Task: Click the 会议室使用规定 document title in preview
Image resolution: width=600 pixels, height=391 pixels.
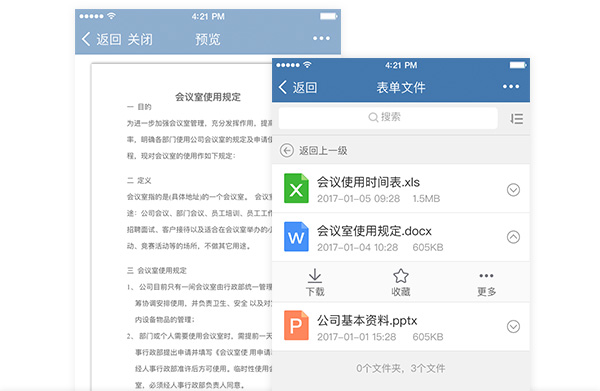Action: [x=208, y=97]
